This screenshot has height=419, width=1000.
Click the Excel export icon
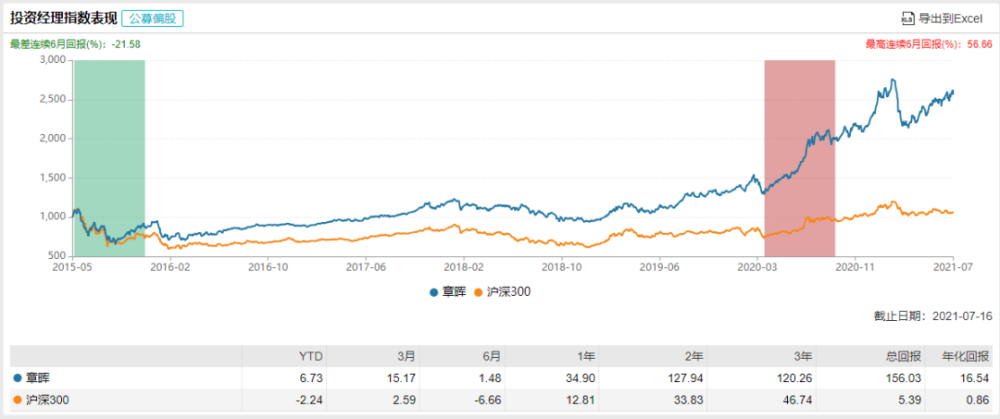(906, 19)
